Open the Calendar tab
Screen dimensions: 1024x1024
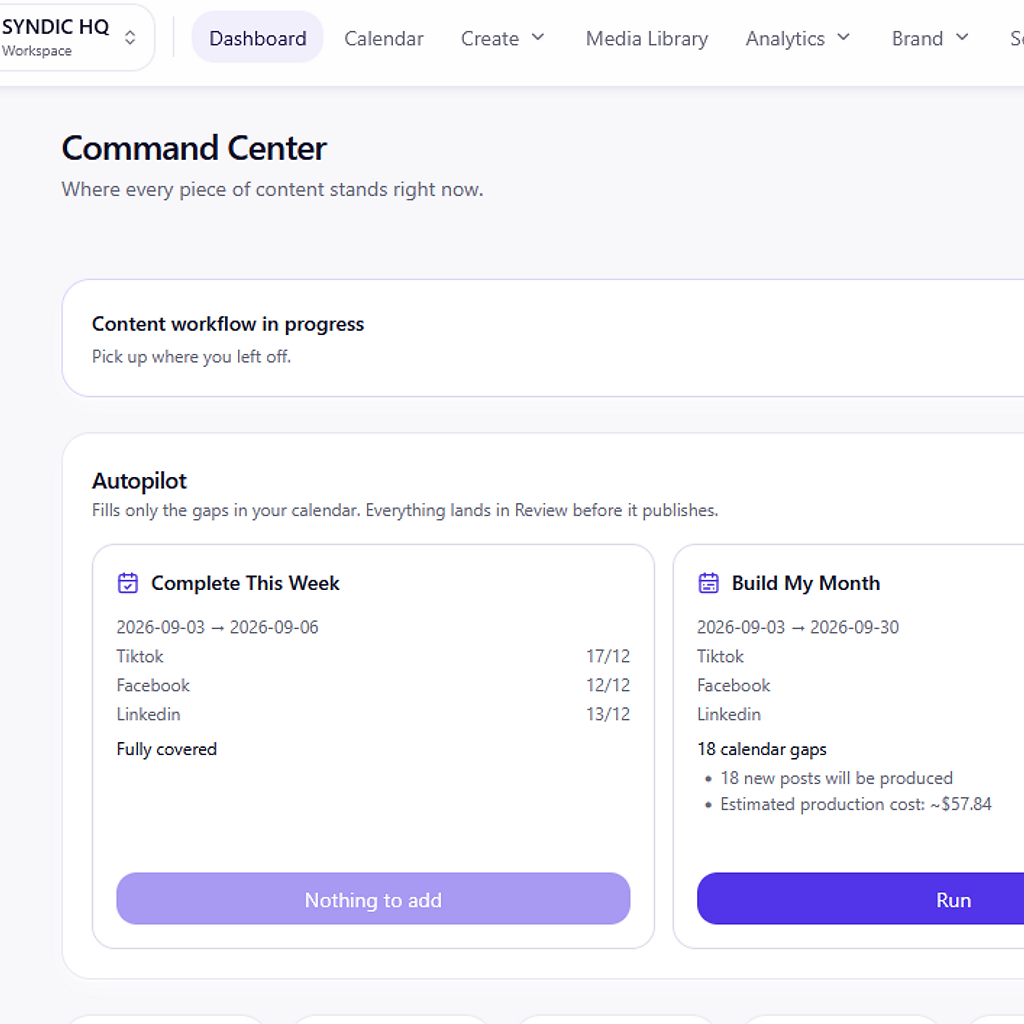[383, 39]
